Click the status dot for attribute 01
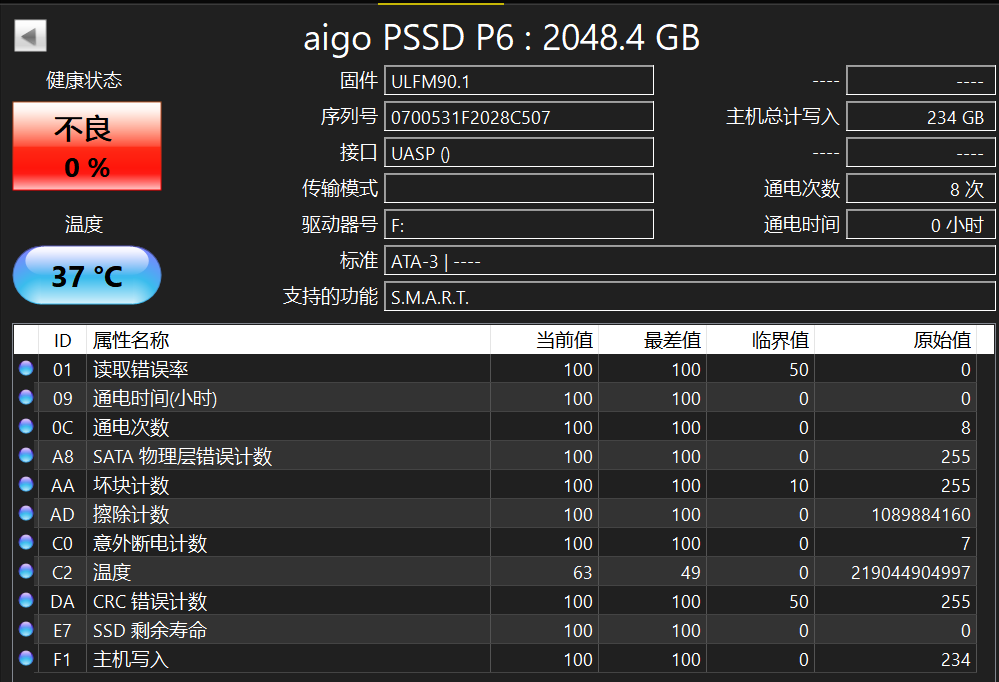Viewport: 999px width, 682px height. 26,368
